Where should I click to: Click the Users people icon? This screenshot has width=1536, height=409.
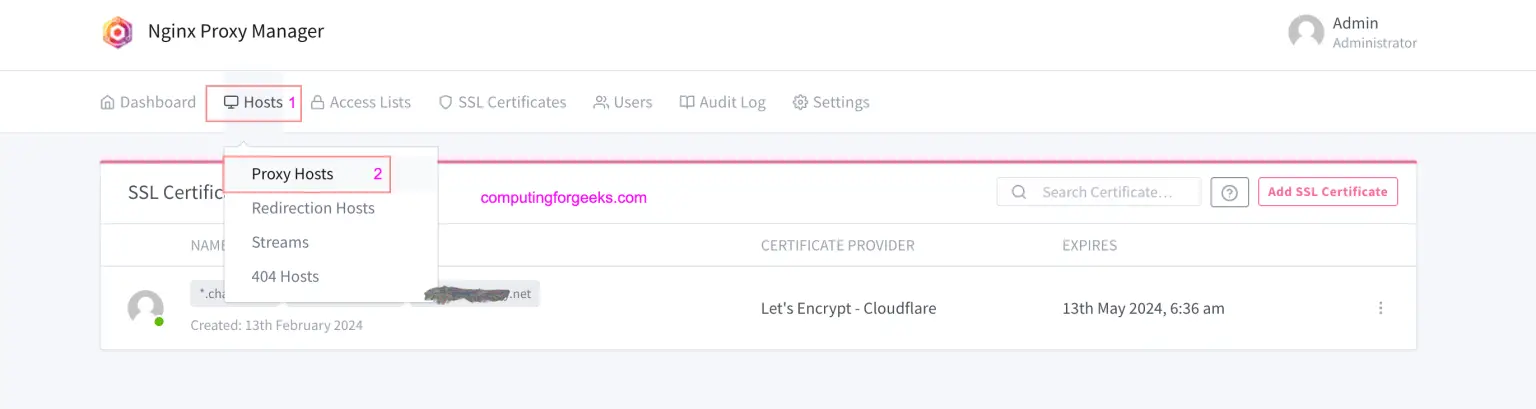601,102
